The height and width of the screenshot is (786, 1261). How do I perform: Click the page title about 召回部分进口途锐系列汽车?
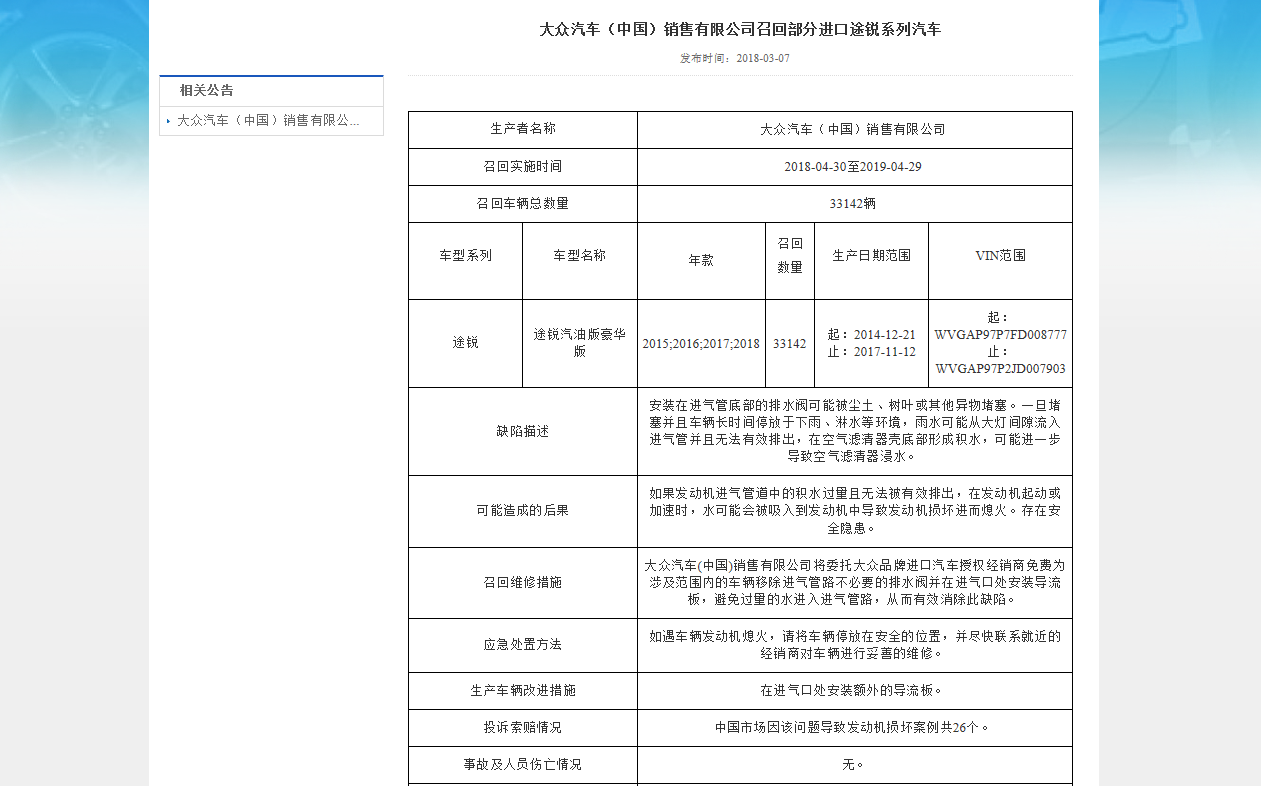[x=740, y=29]
